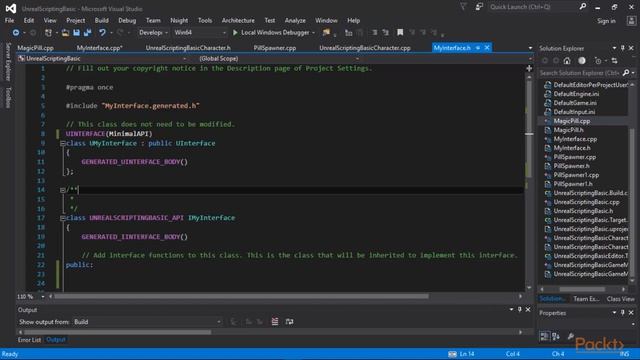Viewport: 640px width, 360px height.
Task: Switch to the Team Explorer panel tab
Action: pyautogui.click(x=587, y=299)
